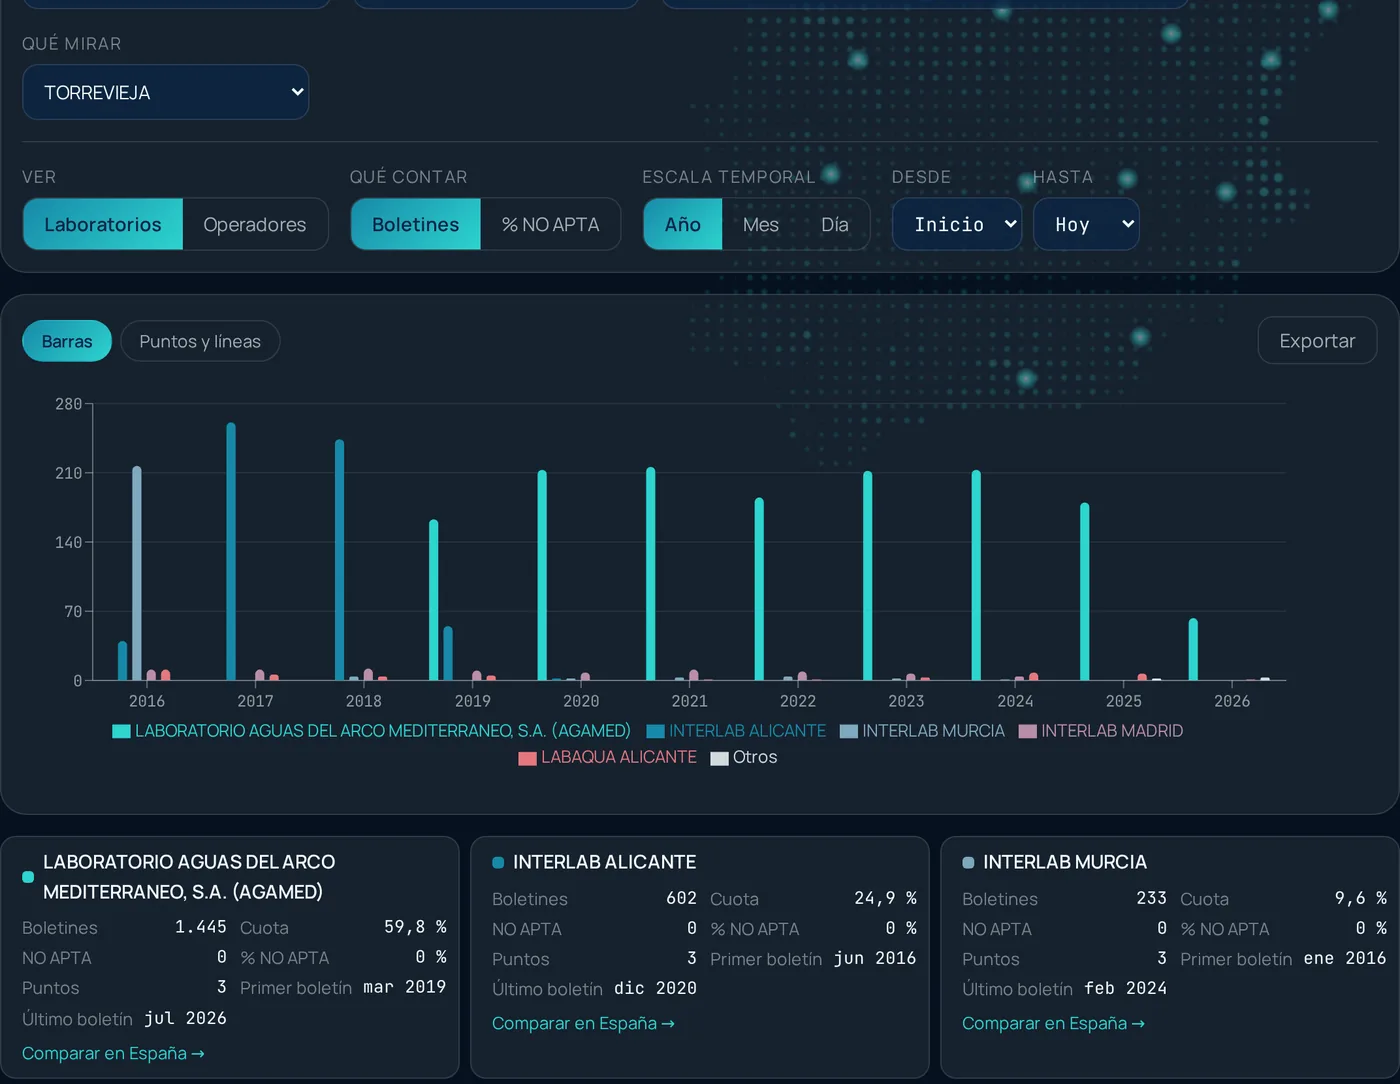The height and width of the screenshot is (1084, 1400).
Task: Click the 24,9 % Cuota value
Action: 885,898
